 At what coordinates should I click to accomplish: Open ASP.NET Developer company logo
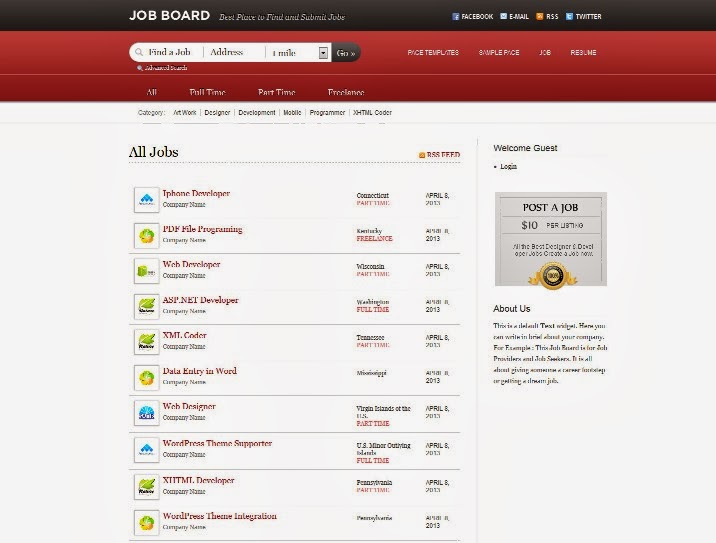pos(147,306)
